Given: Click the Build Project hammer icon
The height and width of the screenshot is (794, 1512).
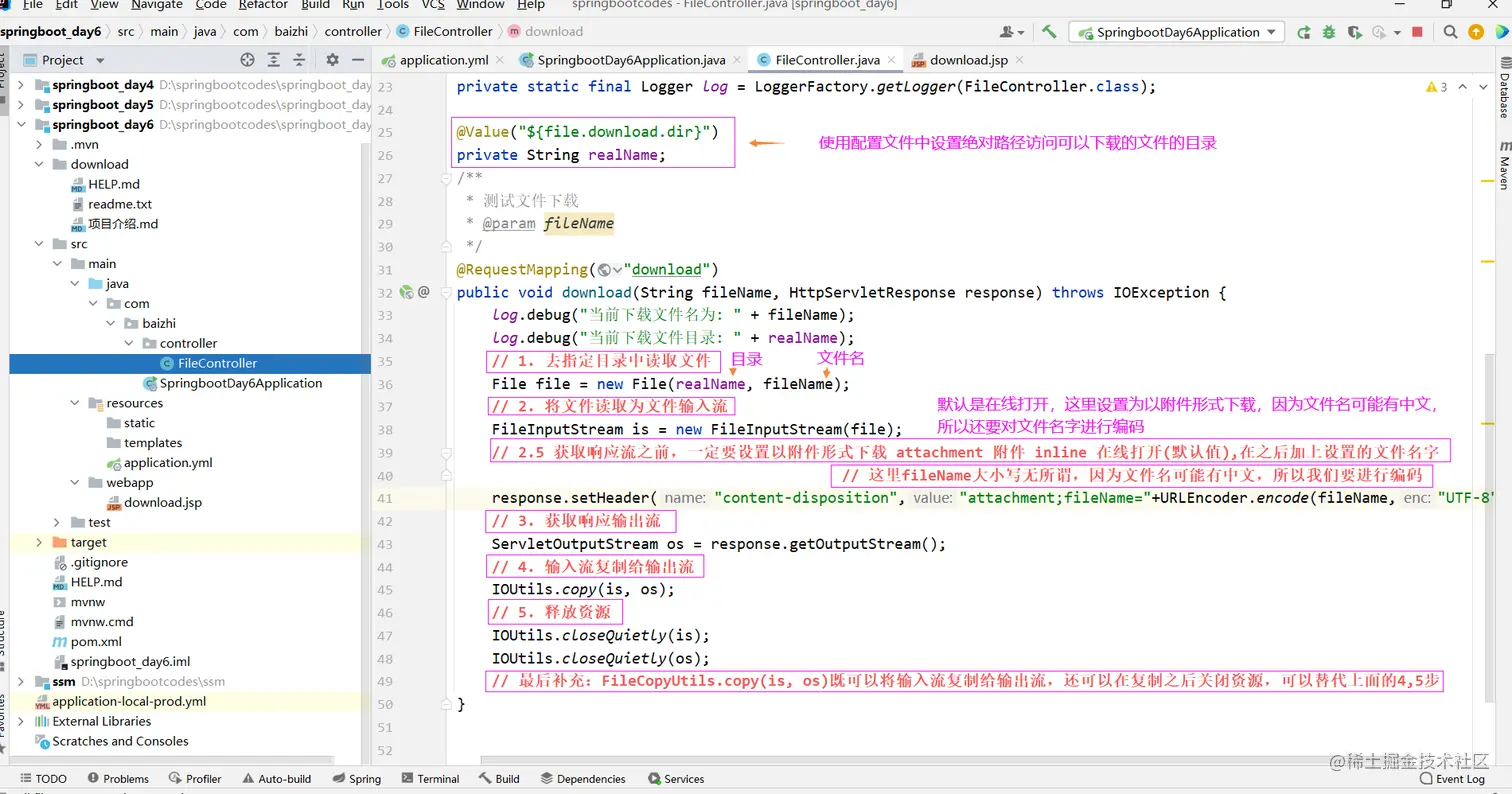Looking at the screenshot, I should click(1049, 32).
